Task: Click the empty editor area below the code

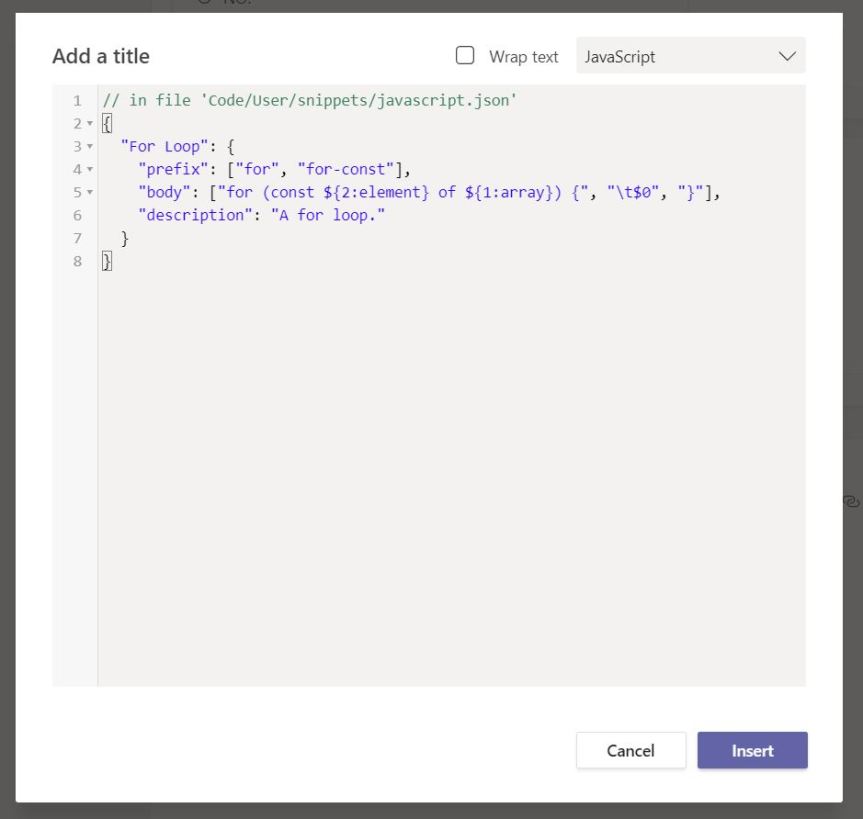Action: (x=450, y=480)
